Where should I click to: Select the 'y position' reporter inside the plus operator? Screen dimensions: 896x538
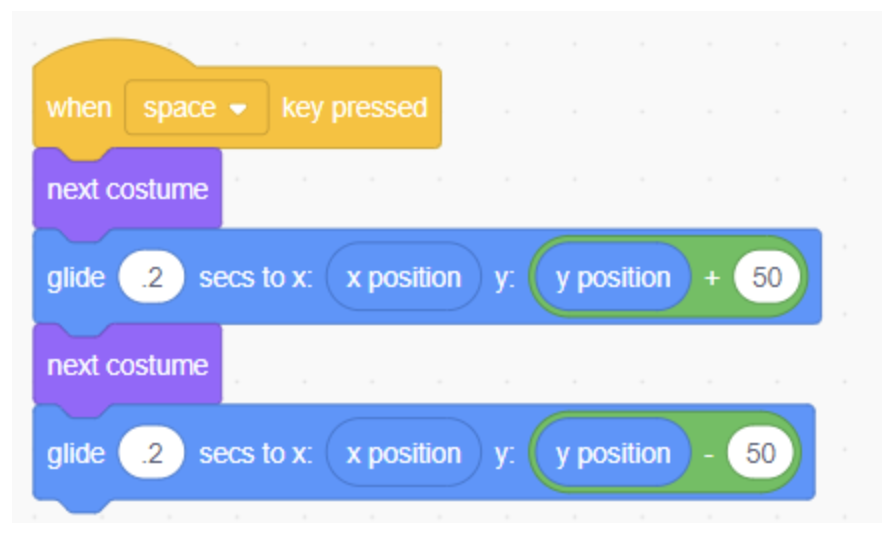point(613,278)
